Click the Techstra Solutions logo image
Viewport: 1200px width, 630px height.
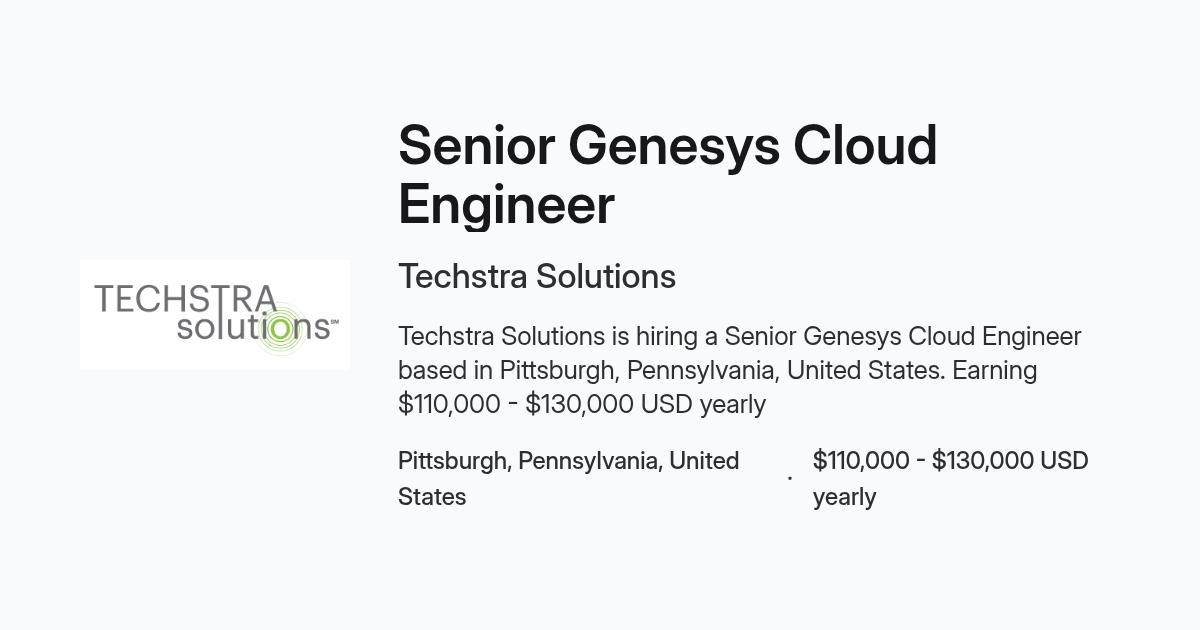pos(215,315)
